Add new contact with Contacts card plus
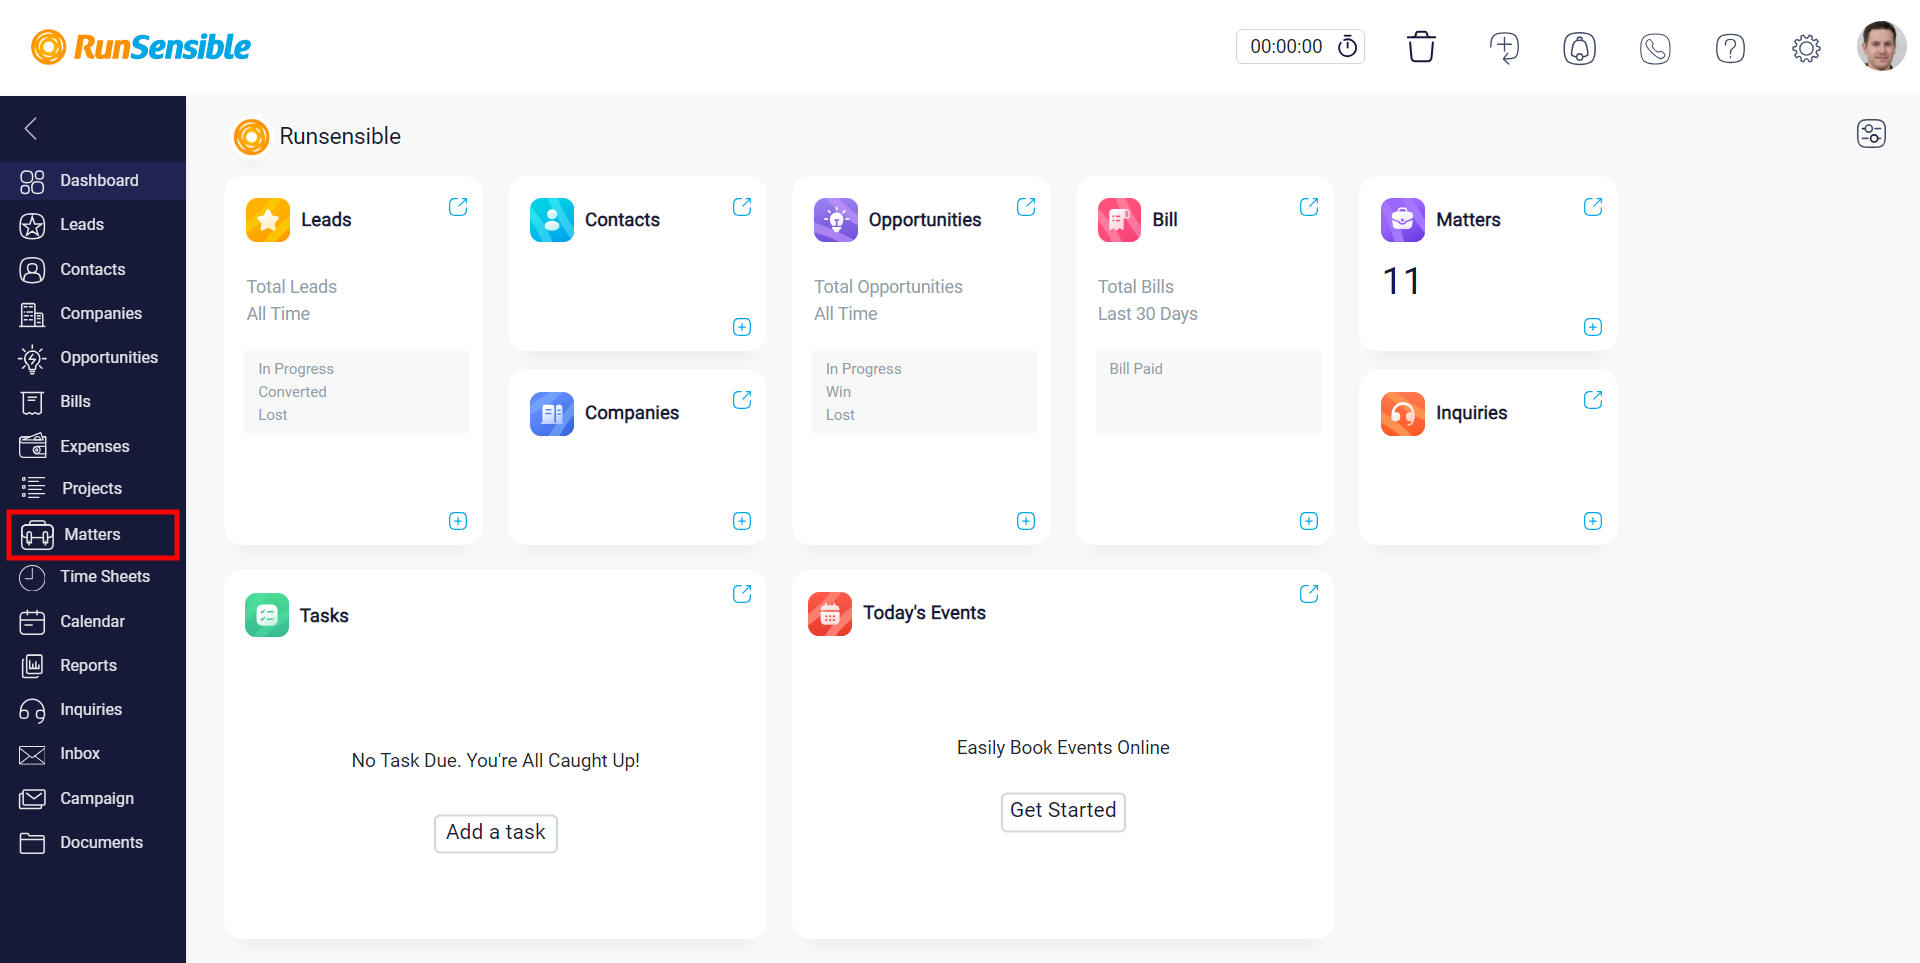Screen dimensions: 1920x963 pyautogui.click(x=742, y=327)
